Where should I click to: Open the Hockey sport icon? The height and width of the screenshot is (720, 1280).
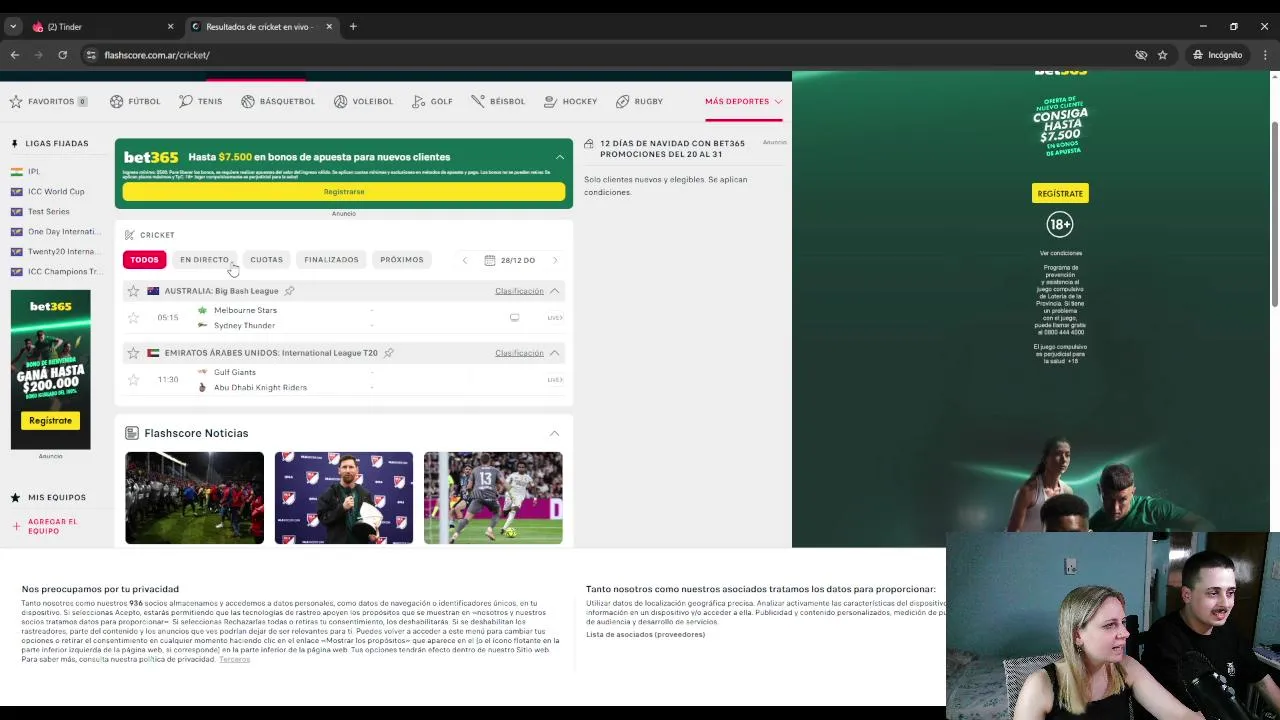pyautogui.click(x=551, y=101)
